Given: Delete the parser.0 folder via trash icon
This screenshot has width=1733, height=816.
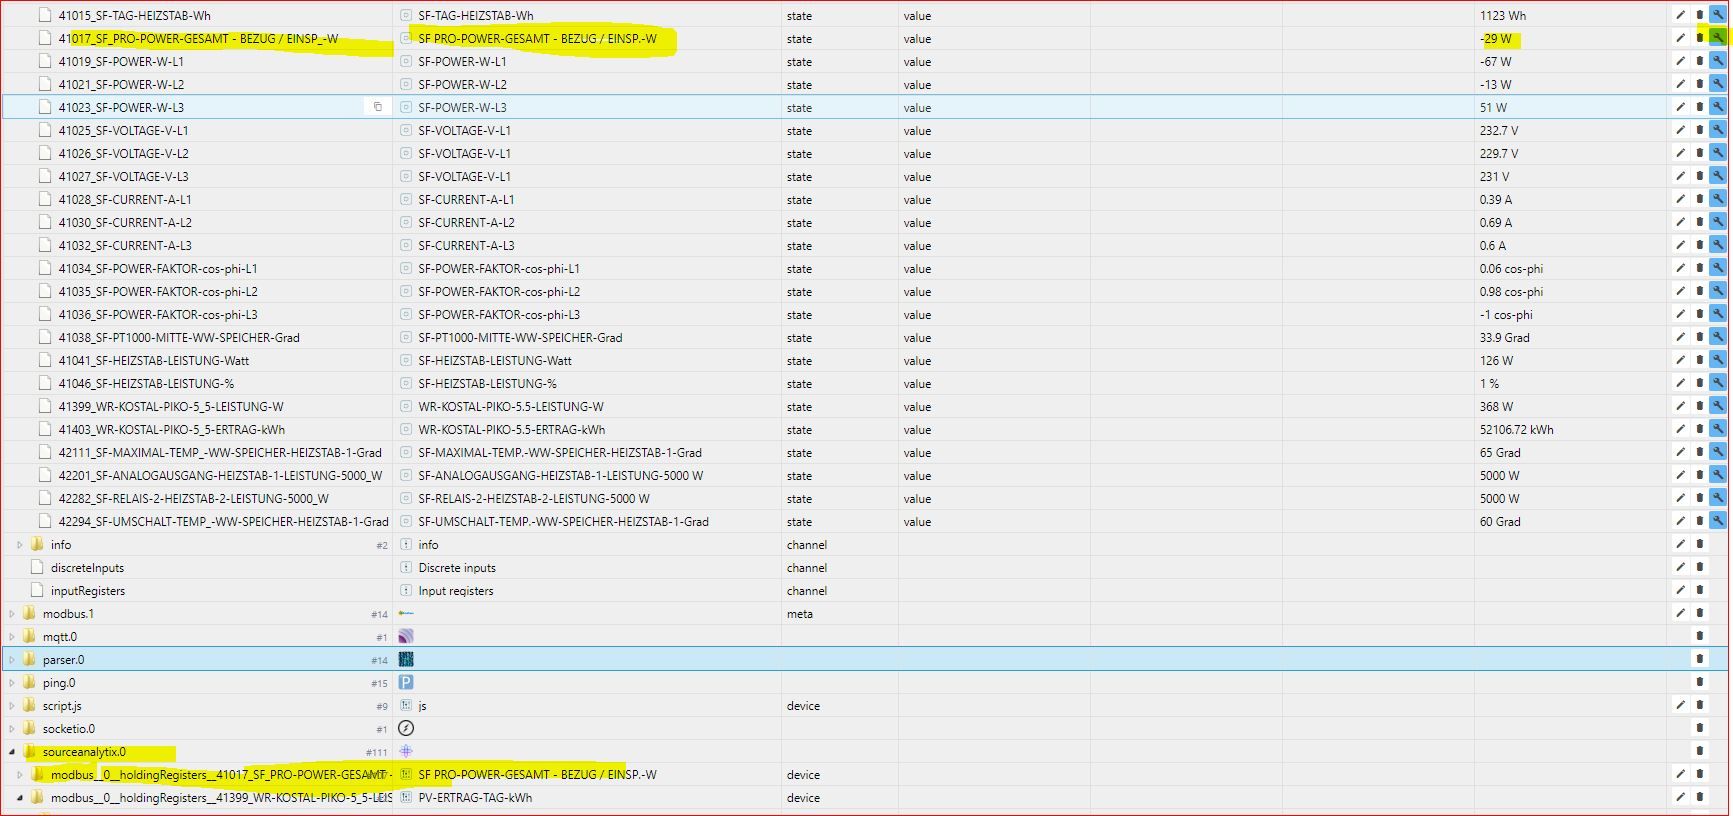Looking at the screenshot, I should (x=1699, y=659).
